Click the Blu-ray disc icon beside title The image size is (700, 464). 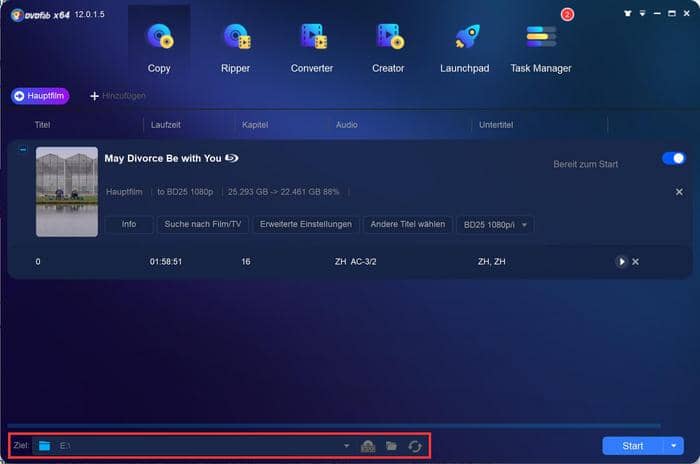pyautogui.click(x=231, y=158)
